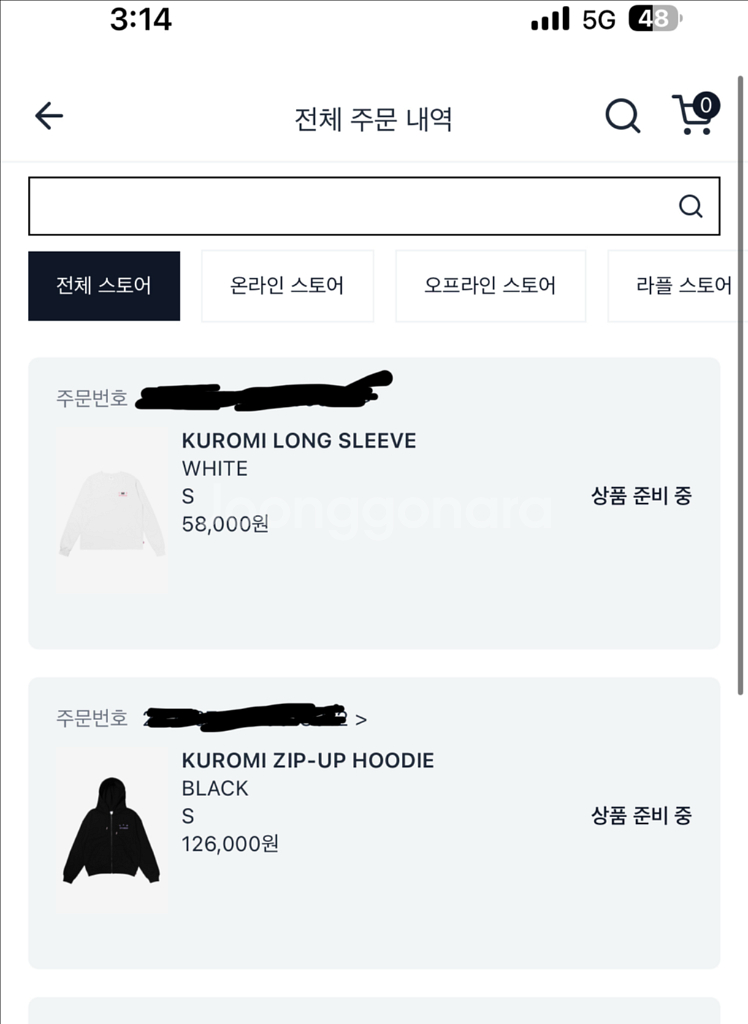View the black zip-up hoodie thumbnail
The image size is (748, 1024).
click(x=112, y=831)
